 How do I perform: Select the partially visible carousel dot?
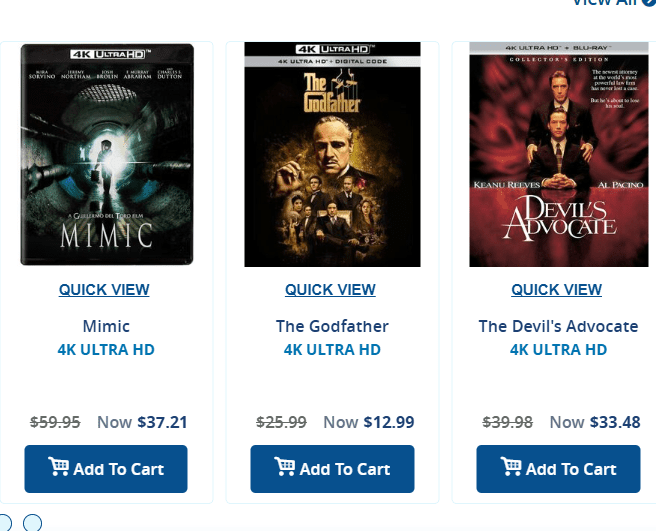point(5,523)
